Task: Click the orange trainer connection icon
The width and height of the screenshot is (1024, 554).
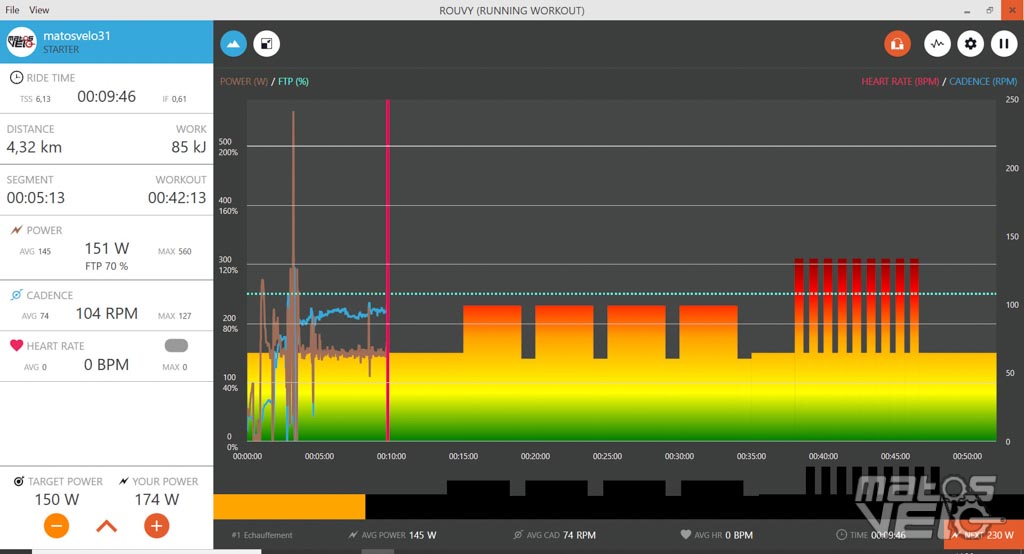Action: coord(897,44)
